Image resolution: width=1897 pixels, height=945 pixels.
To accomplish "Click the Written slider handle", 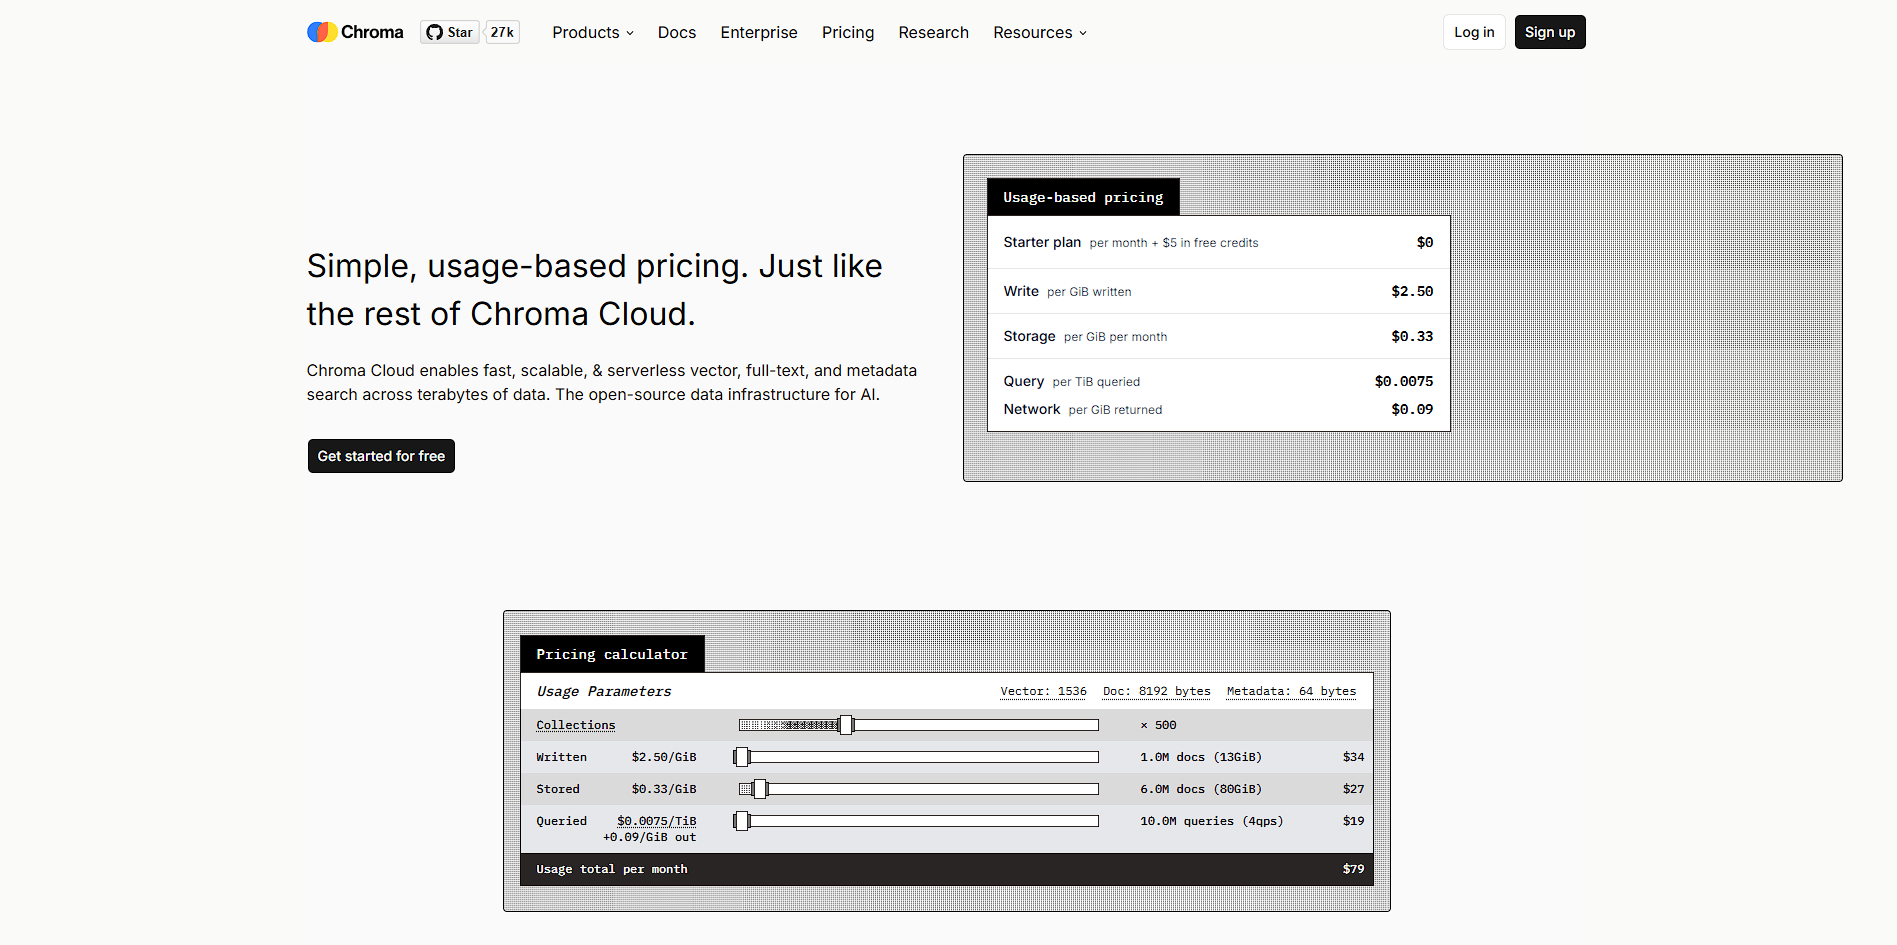I will (742, 757).
